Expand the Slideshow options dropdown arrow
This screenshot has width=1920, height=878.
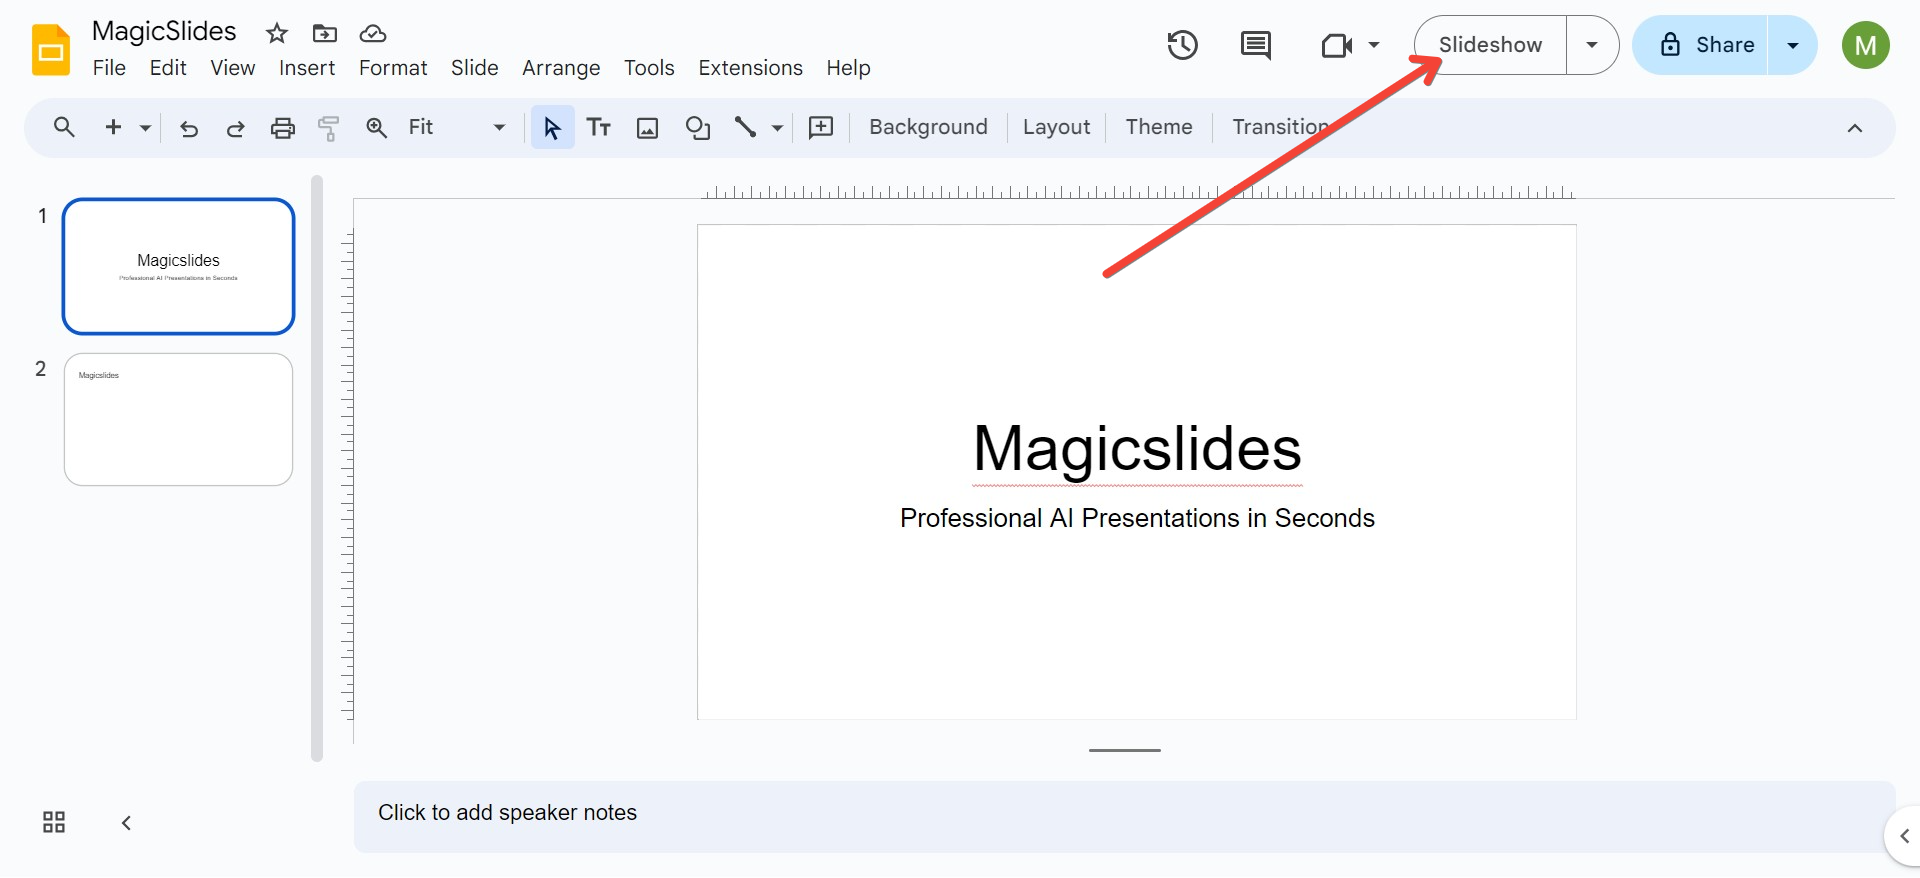pos(1592,45)
